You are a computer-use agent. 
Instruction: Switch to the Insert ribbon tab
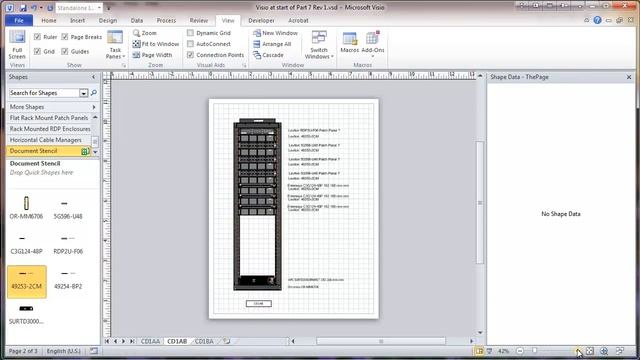(x=78, y=20)
